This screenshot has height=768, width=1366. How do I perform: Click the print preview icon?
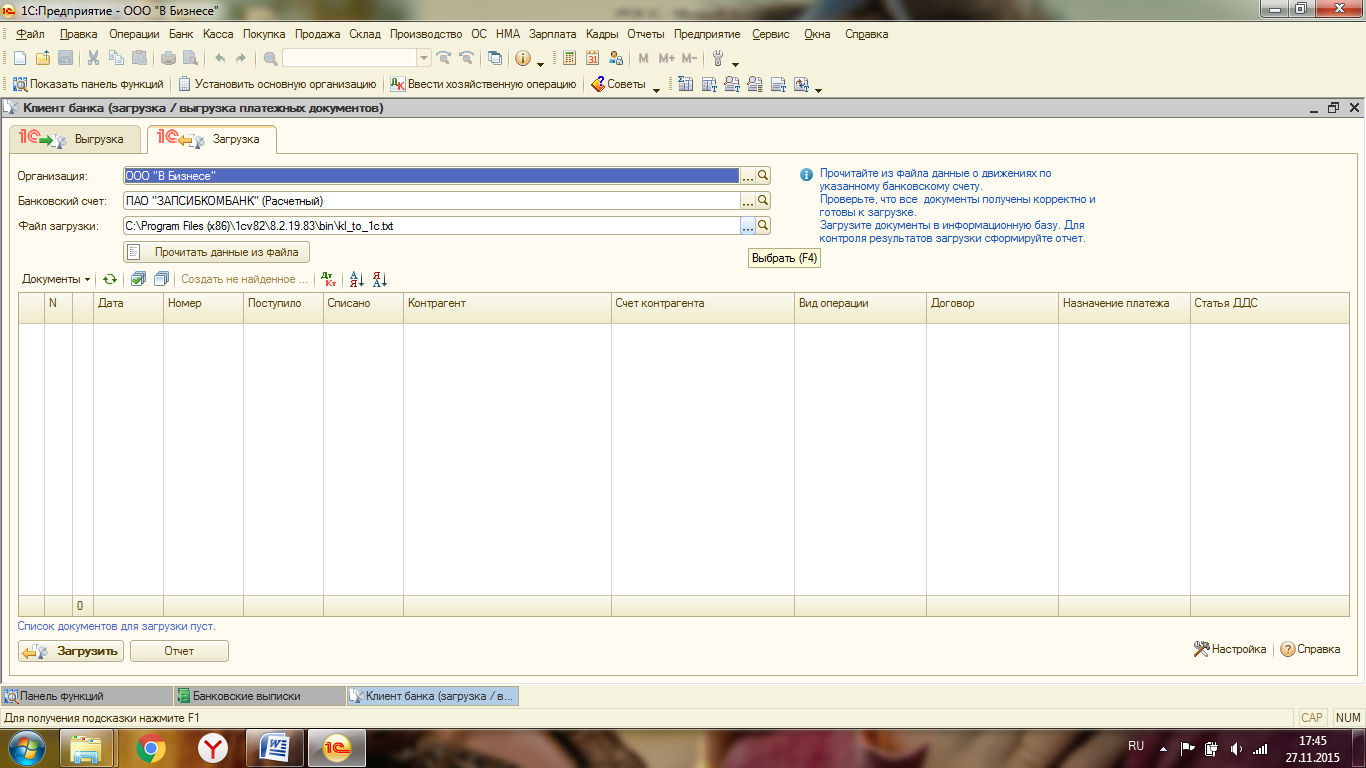pos(189,58)
